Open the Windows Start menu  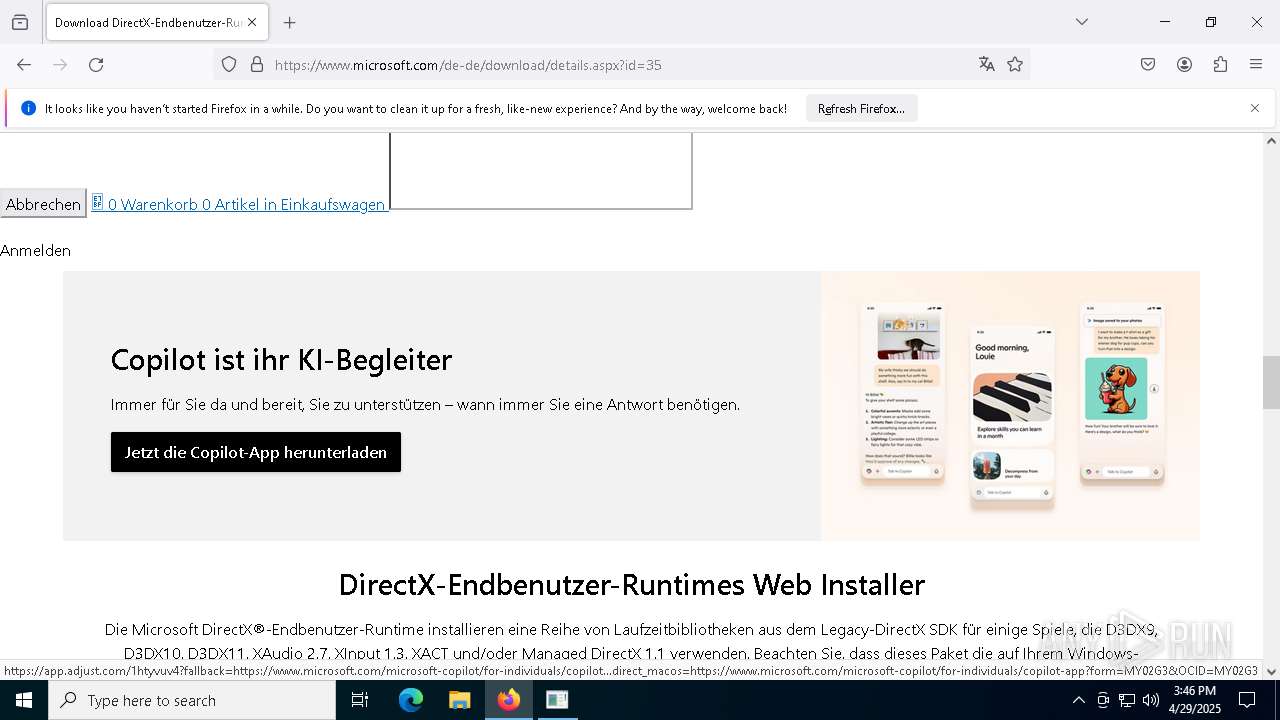[x=24, y=700]
